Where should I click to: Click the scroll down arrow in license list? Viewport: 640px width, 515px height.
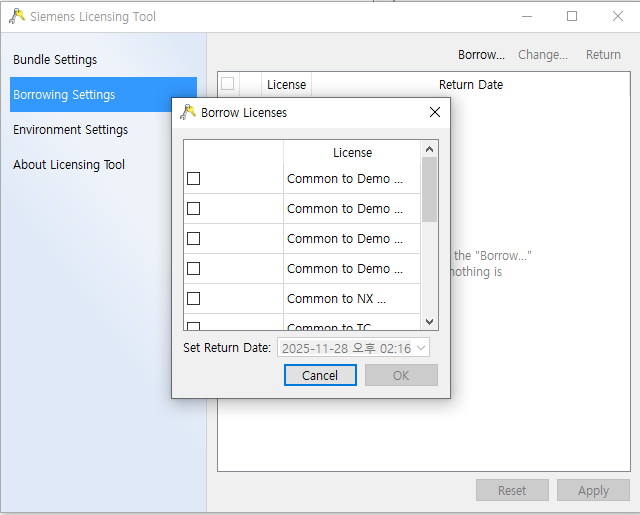tap(429, 322)
